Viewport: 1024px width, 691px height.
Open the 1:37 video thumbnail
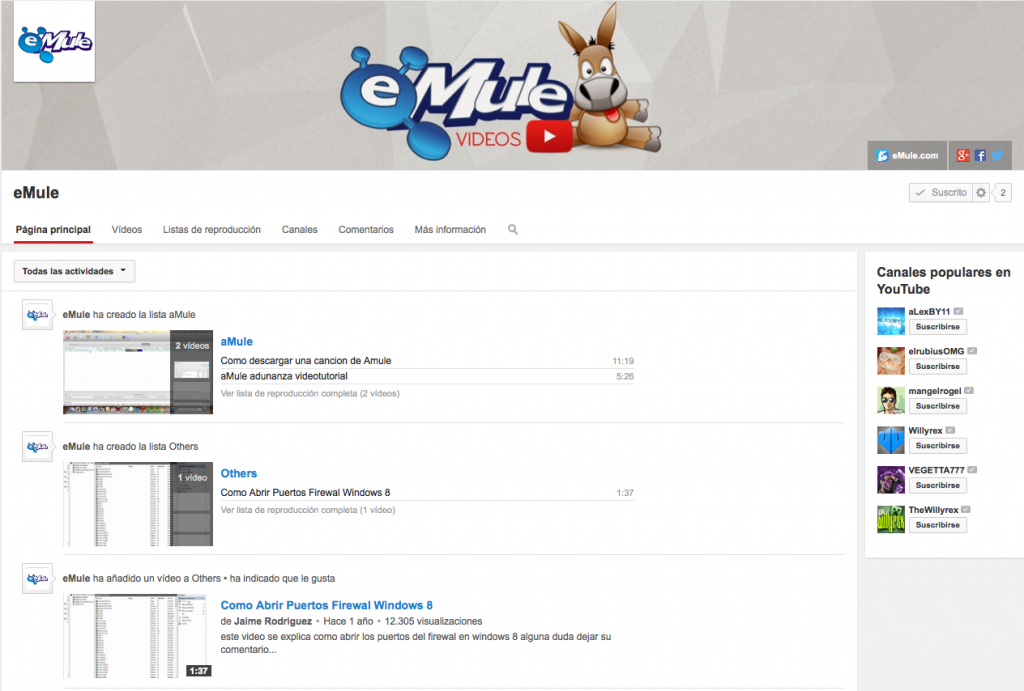coord(138,635)
